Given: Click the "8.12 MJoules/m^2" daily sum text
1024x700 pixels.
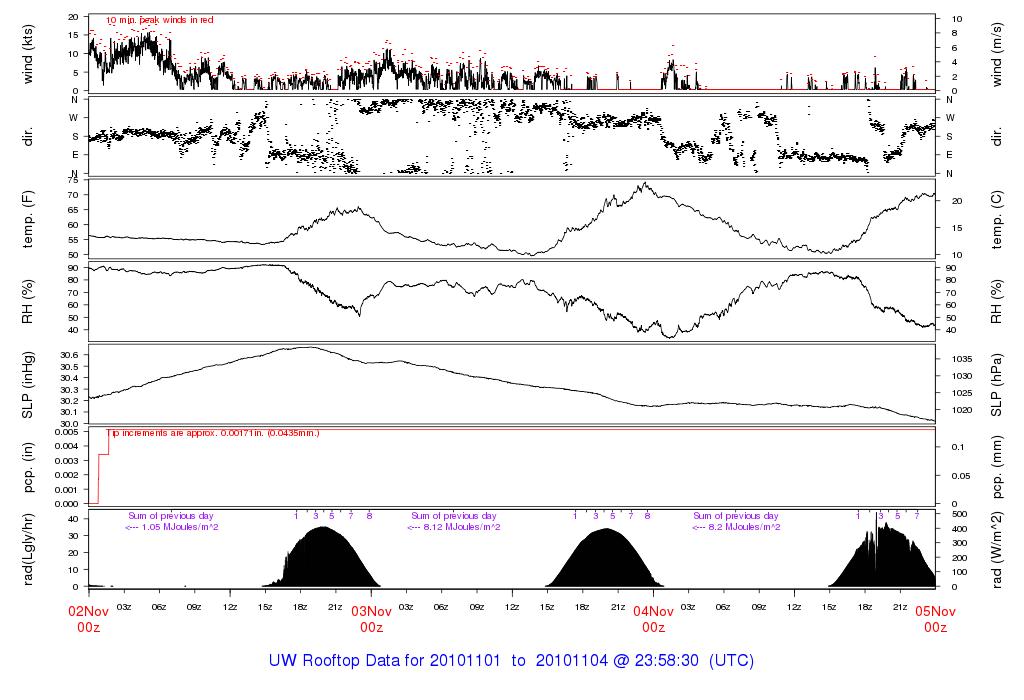Looking at the screenshot, I should tap(462, 527).
